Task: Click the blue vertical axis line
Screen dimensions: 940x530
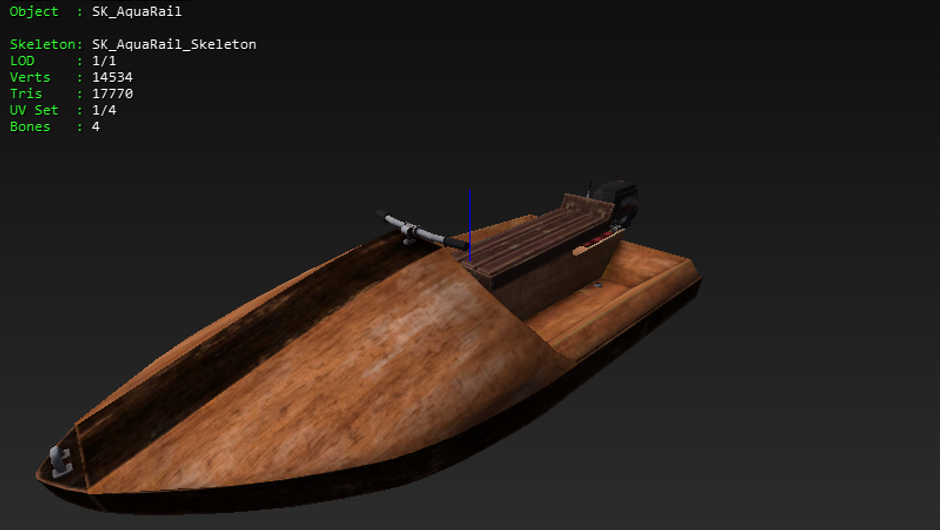Action: point(470,225)
